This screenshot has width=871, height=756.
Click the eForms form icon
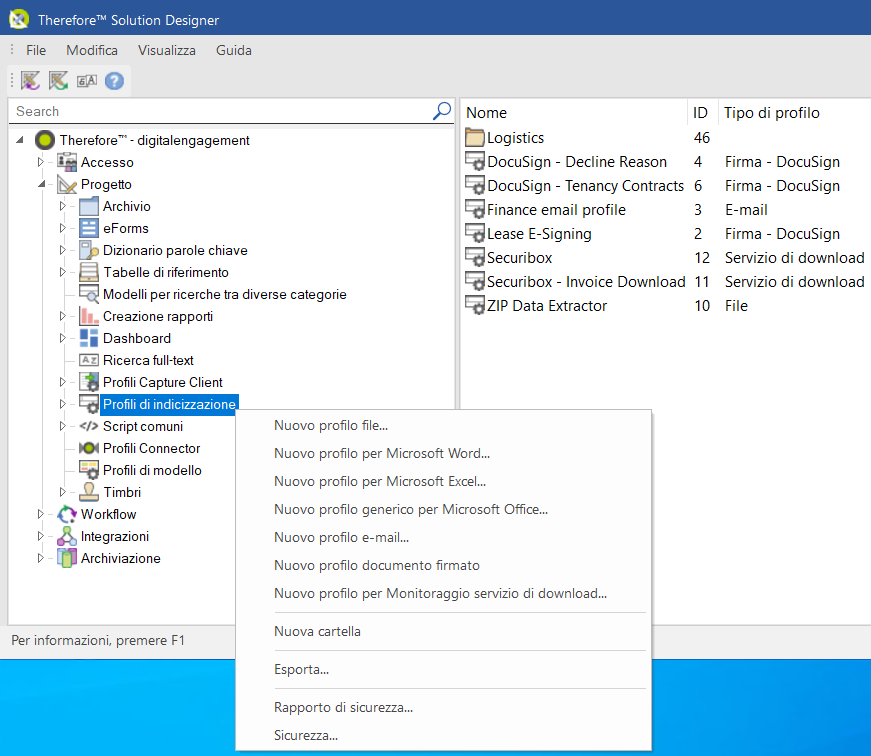pos(89,228)
